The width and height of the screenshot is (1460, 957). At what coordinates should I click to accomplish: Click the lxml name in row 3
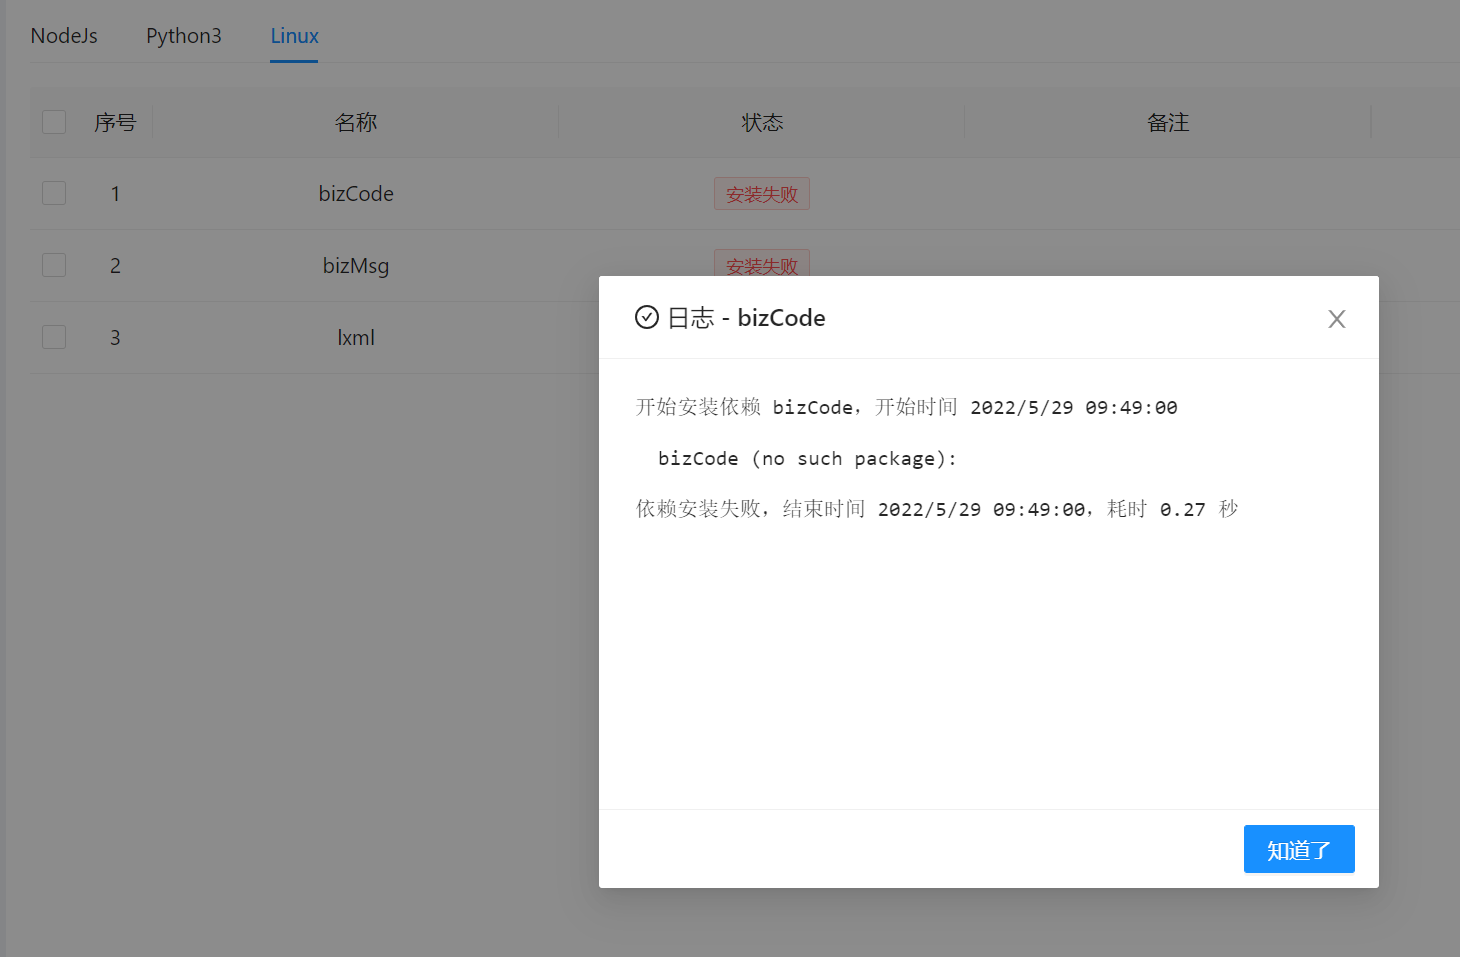click(356, 337)
